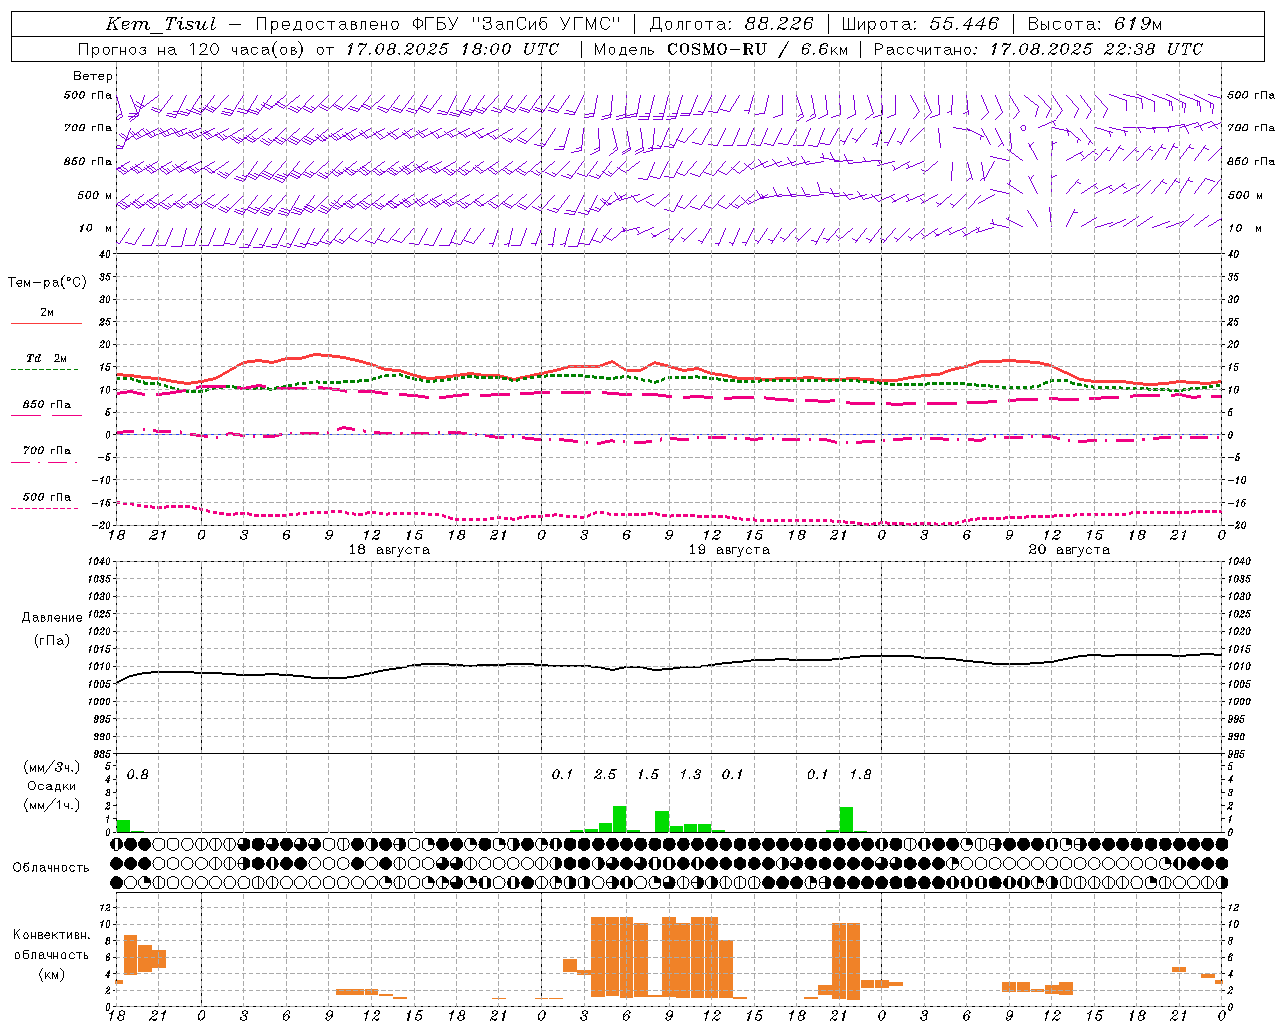The height and width of the screenshot is (1024, 1280).
Task: Click the "Осадки" precipitation label
Action: pos(51,786)
